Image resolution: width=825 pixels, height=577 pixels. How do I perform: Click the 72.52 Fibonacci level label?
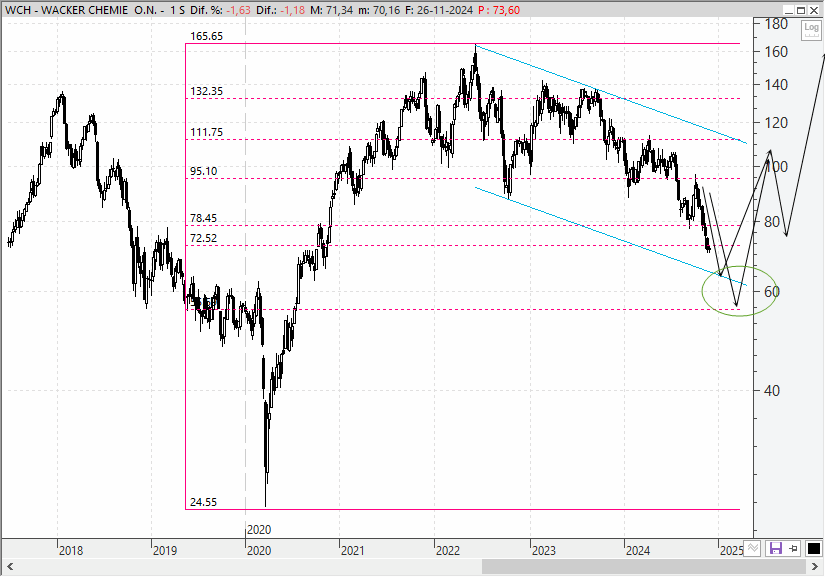pyautogui.click(x=203, y=238)
